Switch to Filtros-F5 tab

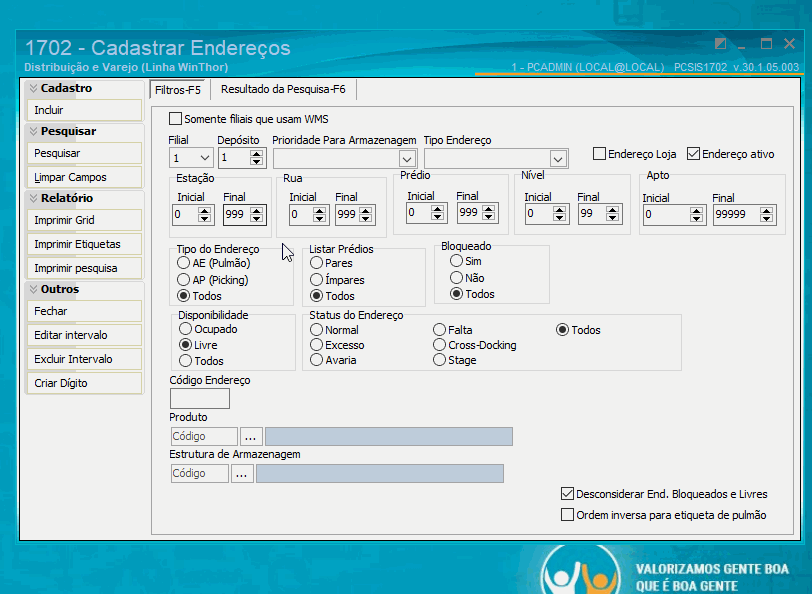click(178, 90)
